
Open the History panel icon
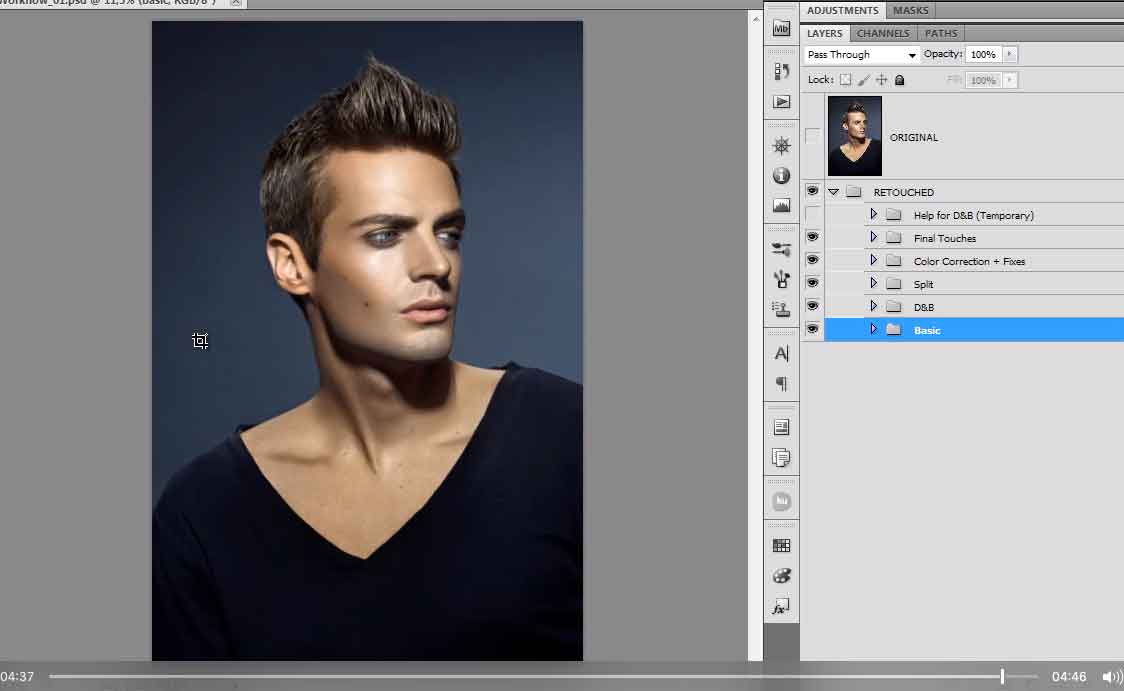coord(781,71)
